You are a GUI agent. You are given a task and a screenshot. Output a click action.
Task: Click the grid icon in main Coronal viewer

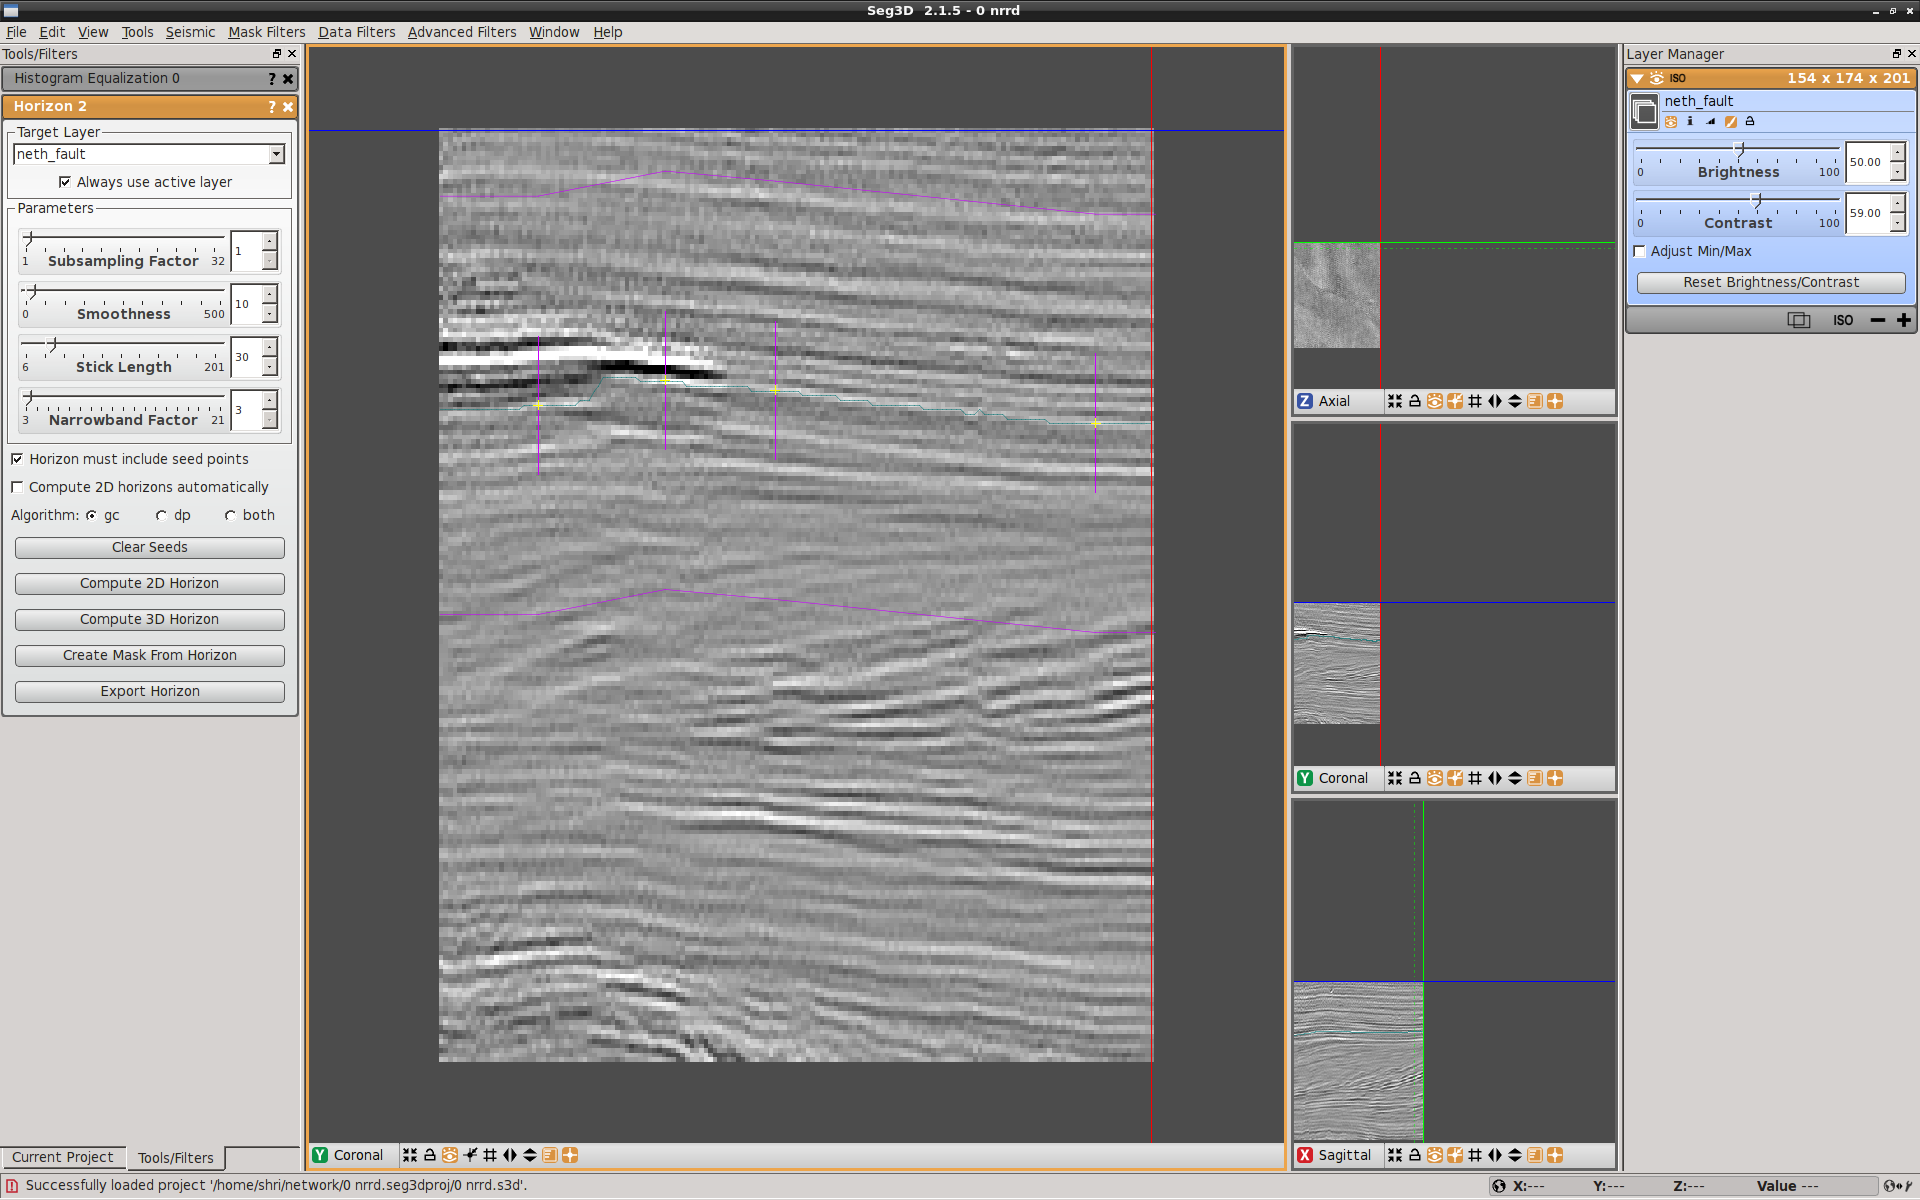pos(490,1155)
